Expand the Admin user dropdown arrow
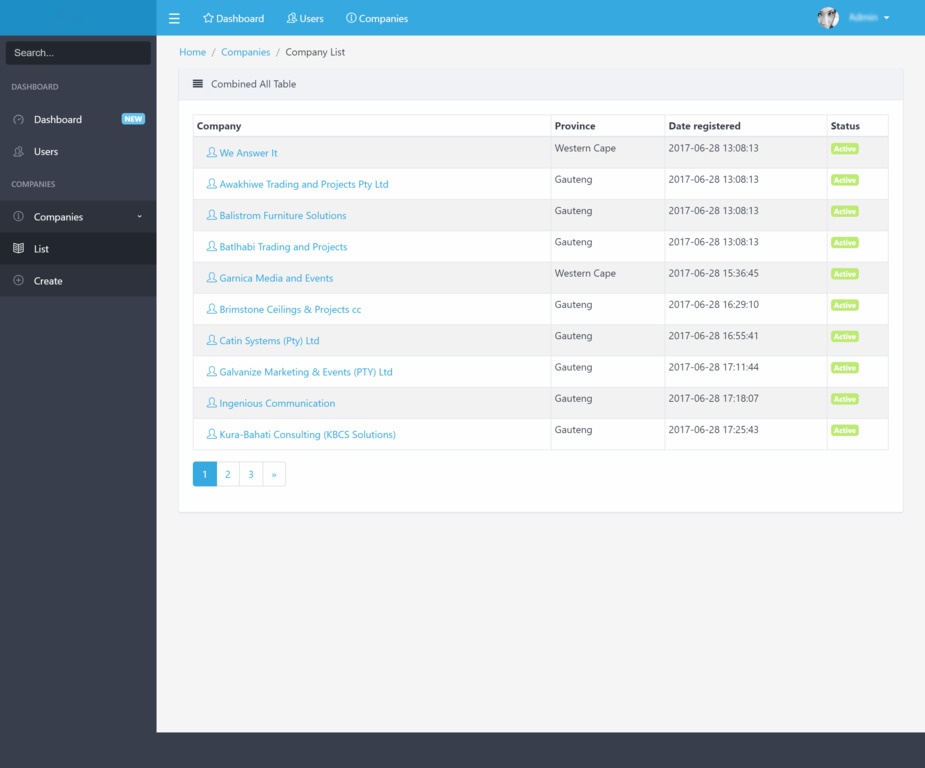 [x=886, y=18]
